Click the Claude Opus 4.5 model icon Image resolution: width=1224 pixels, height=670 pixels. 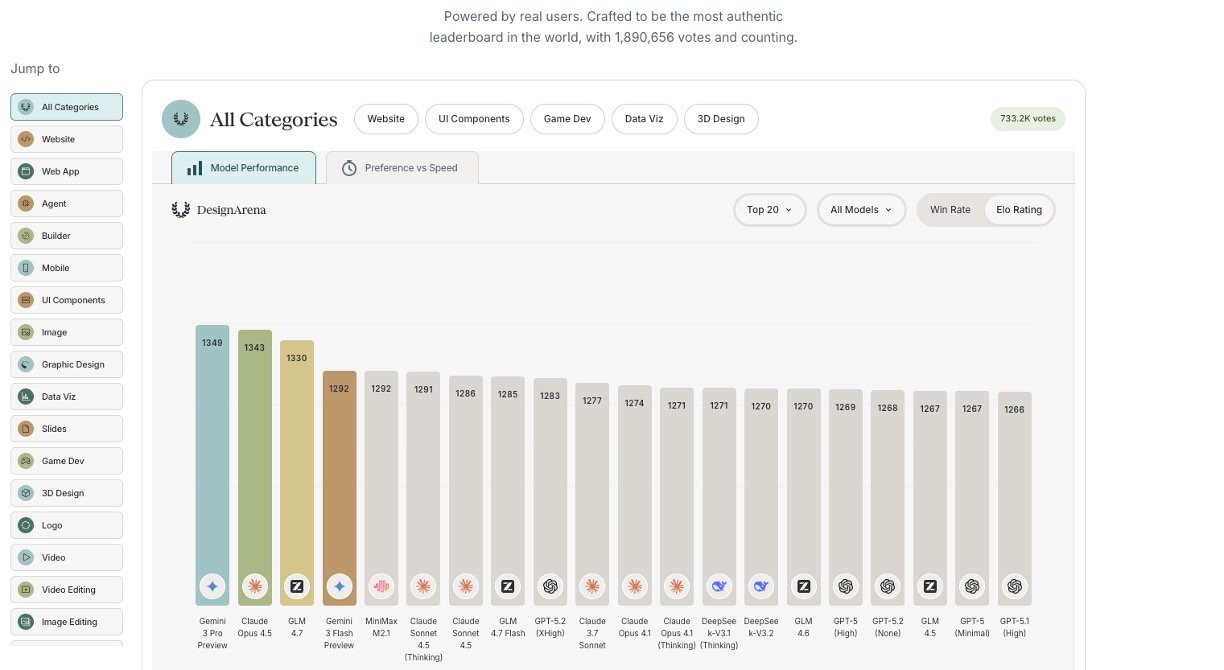(x=255, y=587)
